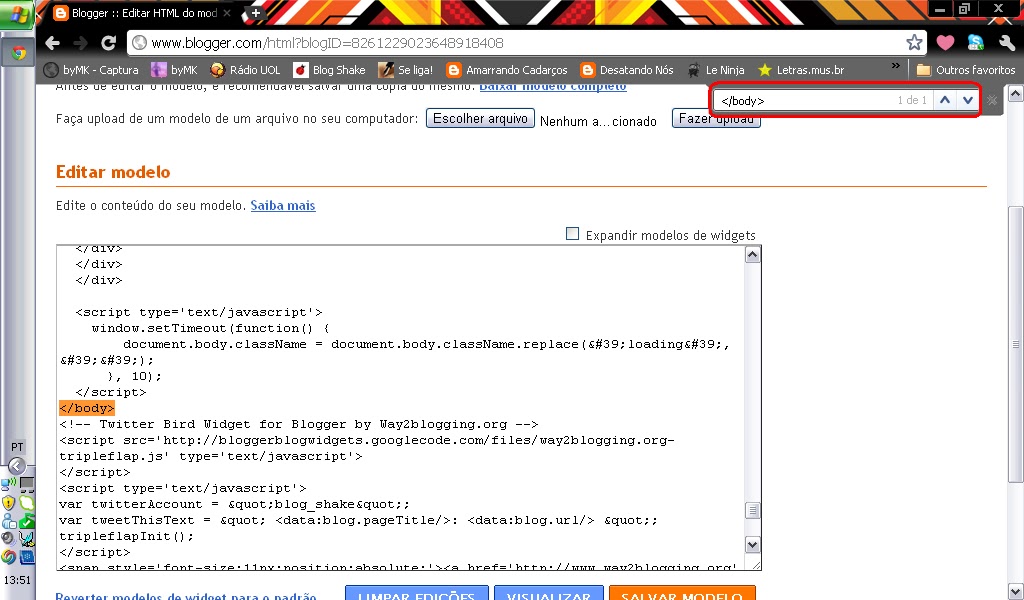Click the Fazer upload button
The height and width of the screenshot is (600, 1024).
coord(716,119)
